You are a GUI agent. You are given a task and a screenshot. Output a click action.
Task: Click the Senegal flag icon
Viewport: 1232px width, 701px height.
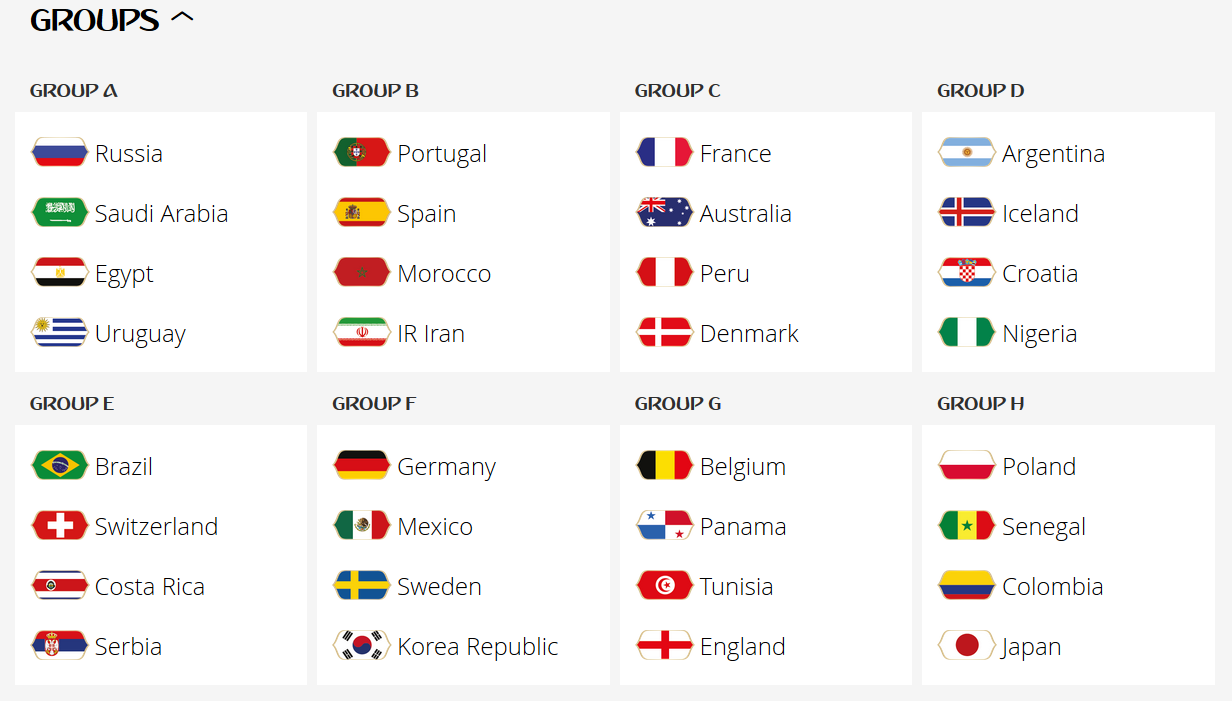click(x=967, y=526)
